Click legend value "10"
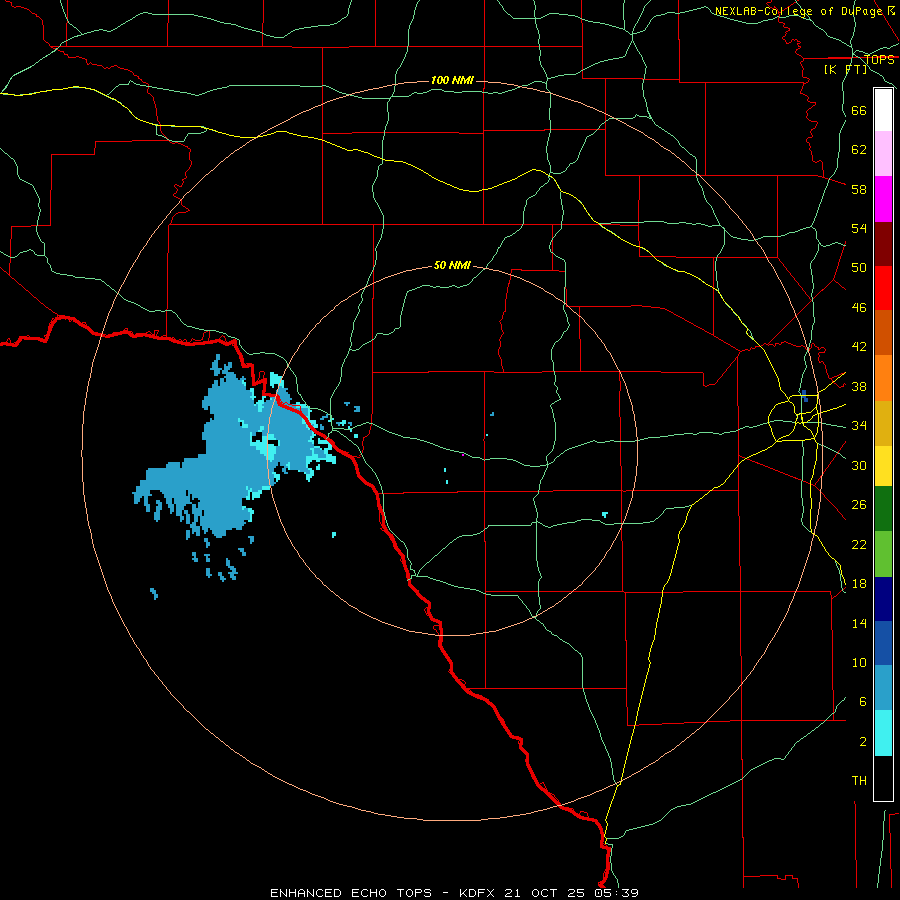The width and height of the screenshot is (900, 900). (x=859, y=663)
